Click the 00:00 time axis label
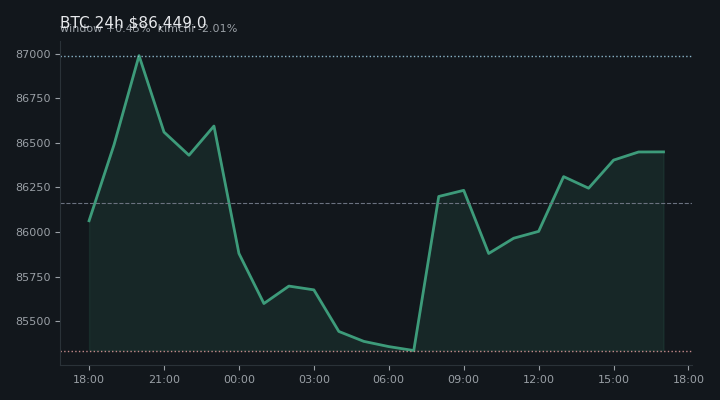This screenshot has height=400, width=720. pos(239,379)
